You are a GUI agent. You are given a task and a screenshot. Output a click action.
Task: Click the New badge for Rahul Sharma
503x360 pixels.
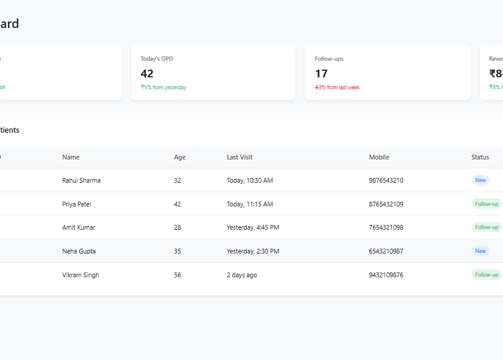[480, 180]
